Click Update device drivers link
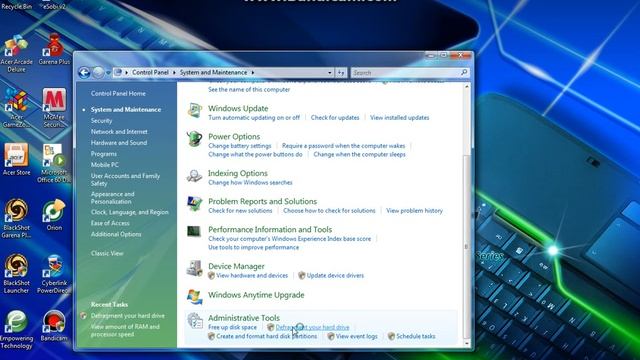 coord(335,276)
